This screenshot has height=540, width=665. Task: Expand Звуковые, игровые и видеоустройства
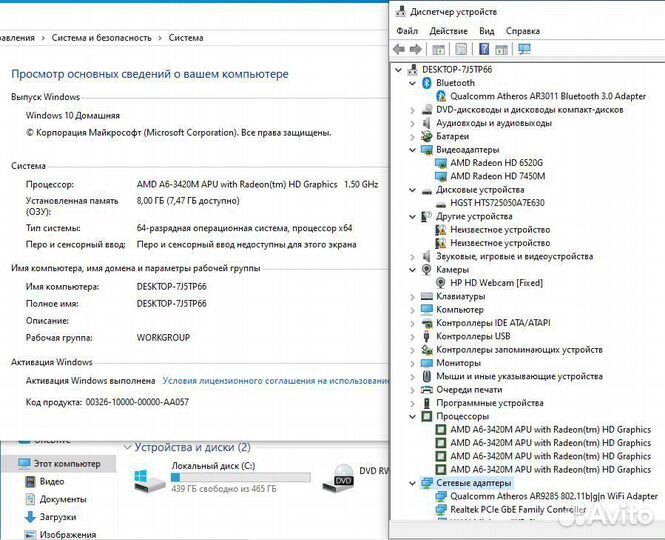[x=412, y=257]
